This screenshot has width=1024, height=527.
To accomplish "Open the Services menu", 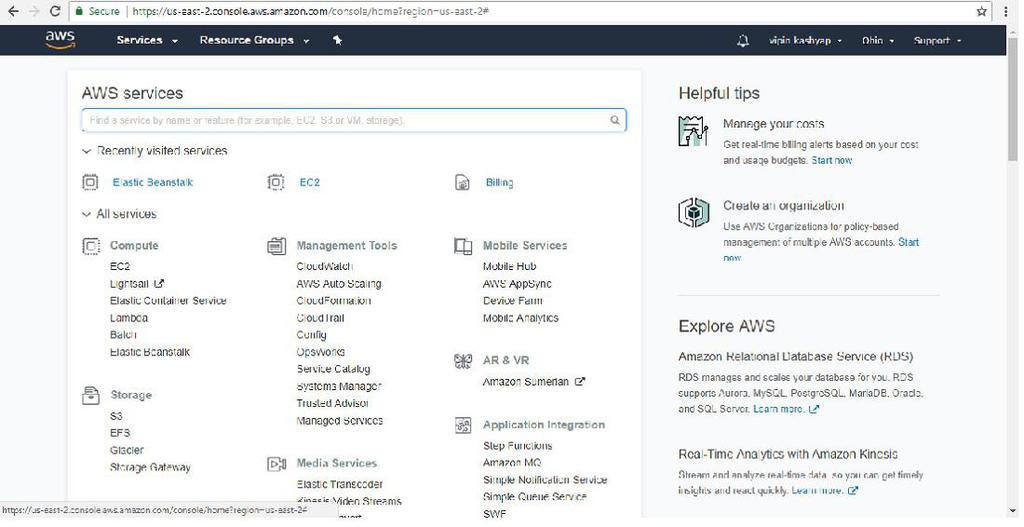I will (146, 40).
